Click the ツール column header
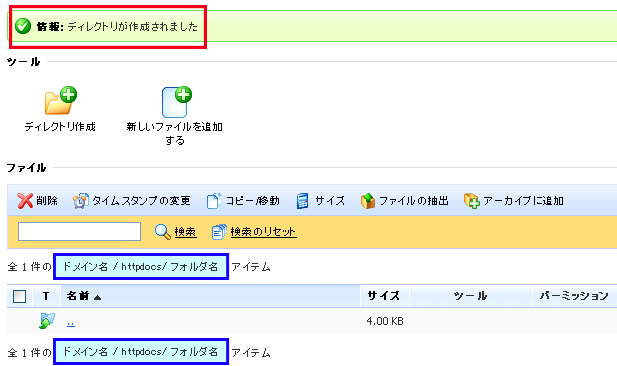 (470, 296)
